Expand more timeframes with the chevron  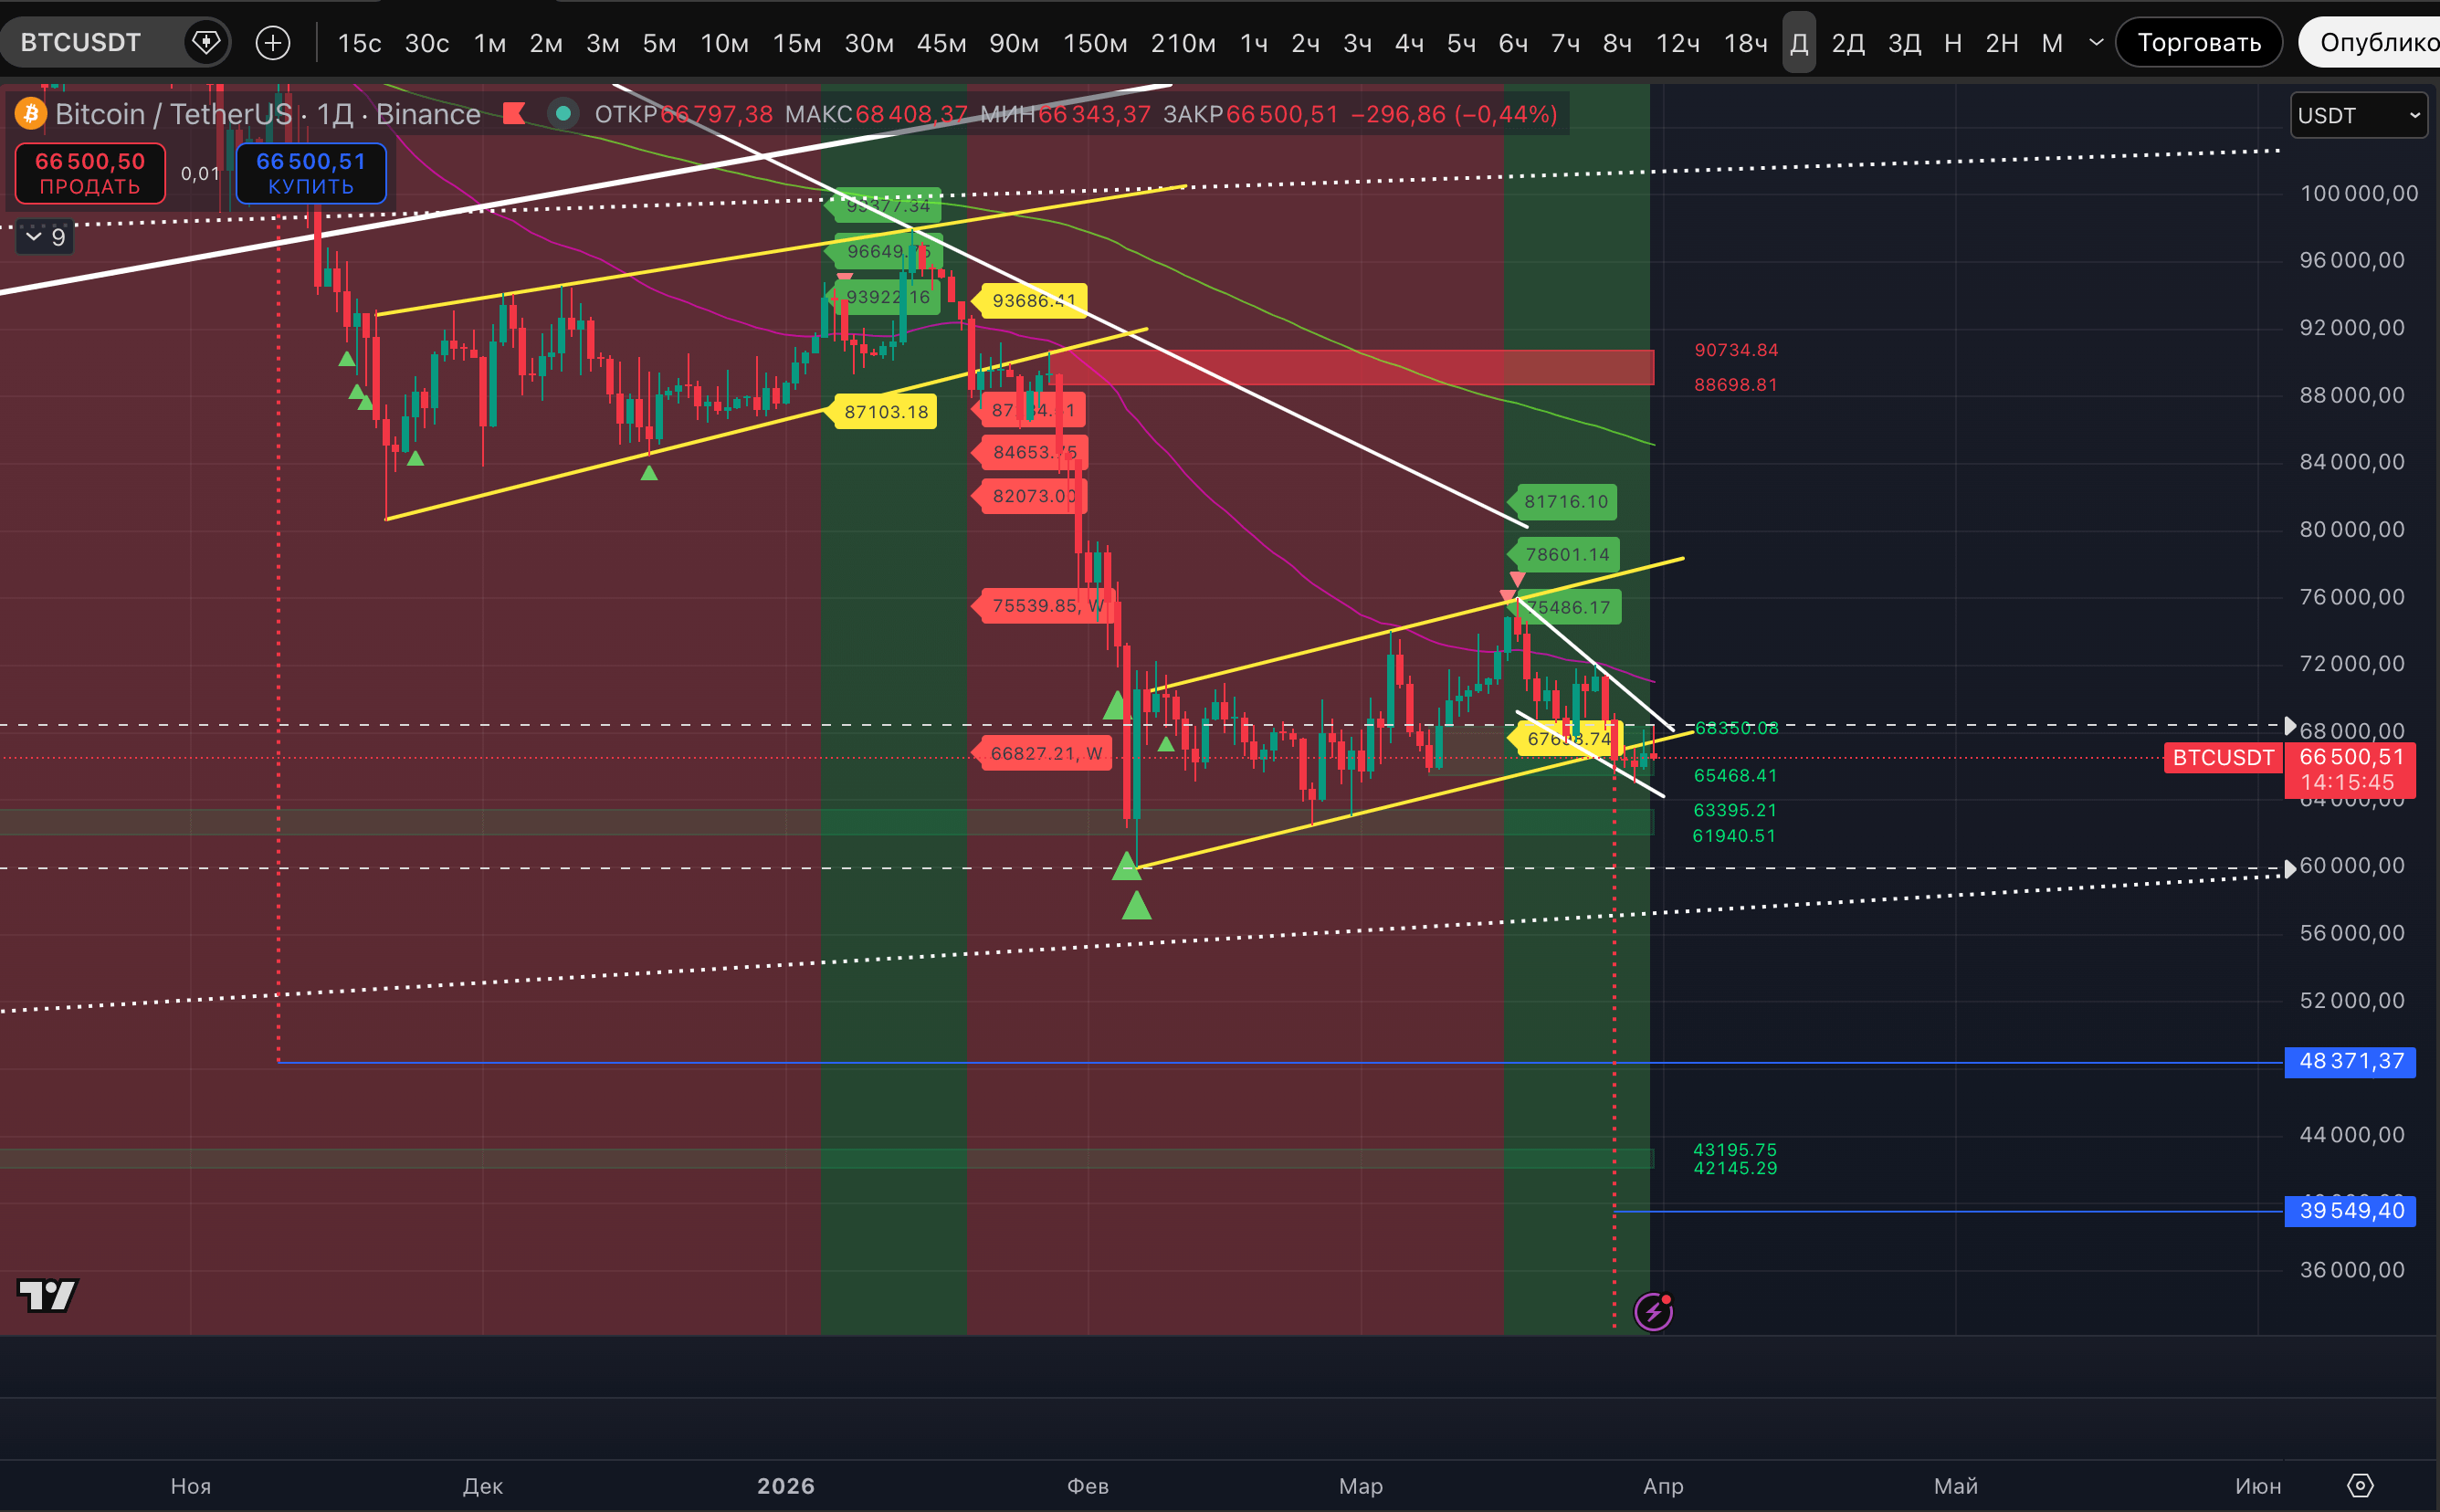point(2096,42)
